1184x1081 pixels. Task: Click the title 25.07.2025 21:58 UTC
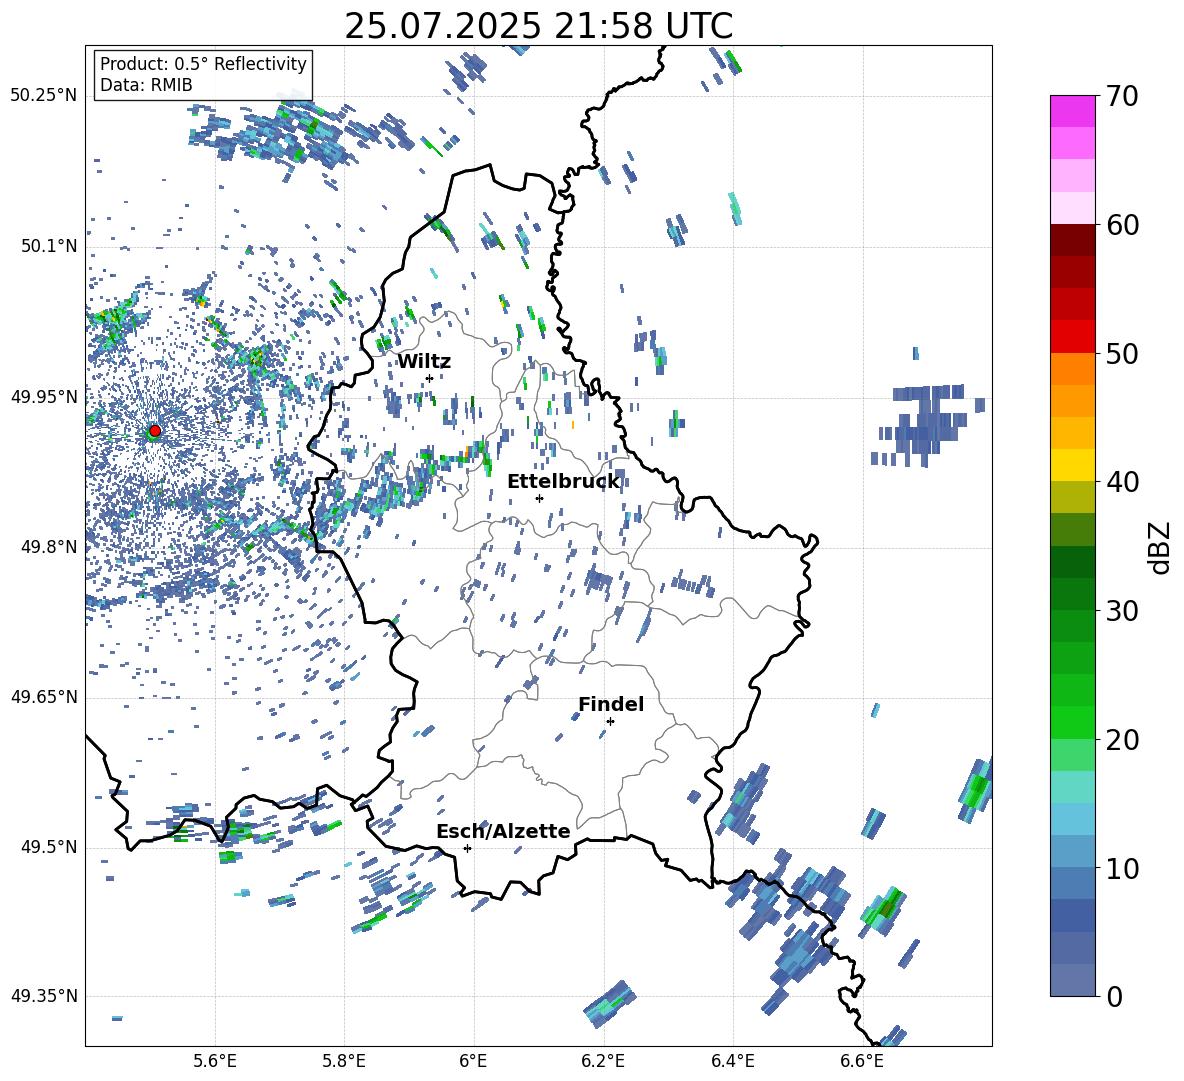tap(538, 26)
